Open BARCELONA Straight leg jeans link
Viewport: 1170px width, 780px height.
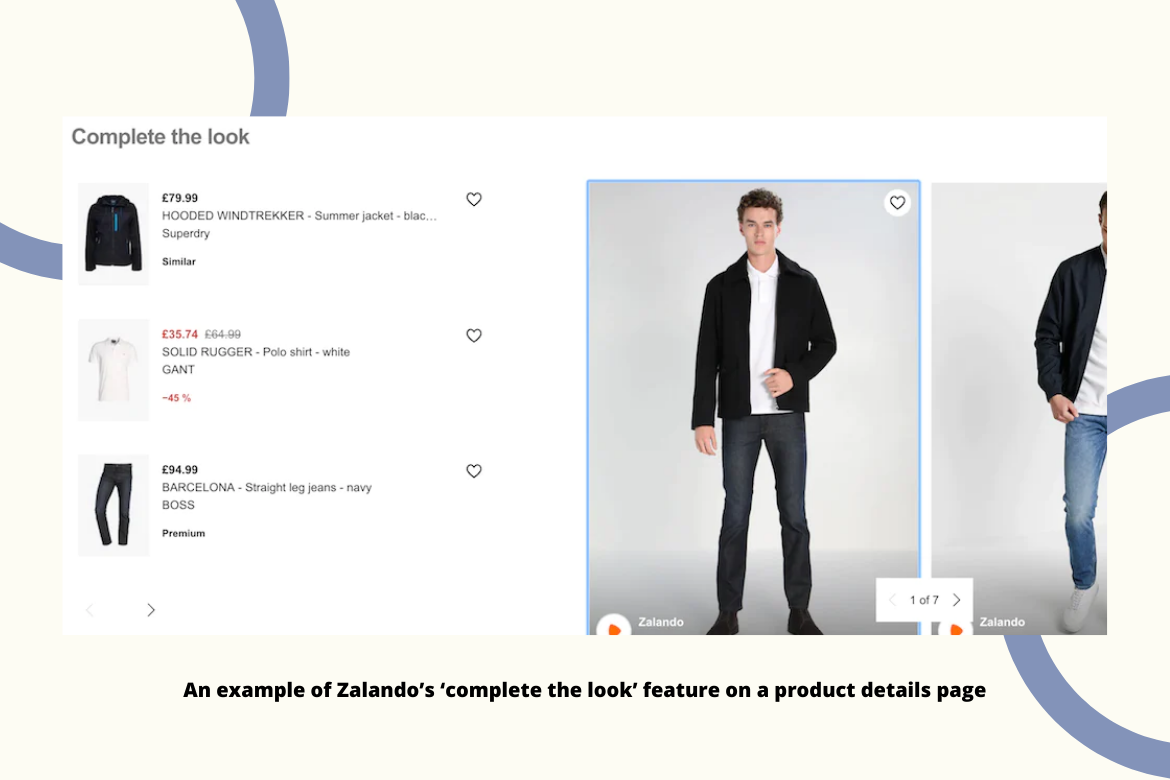pos(266,487)
